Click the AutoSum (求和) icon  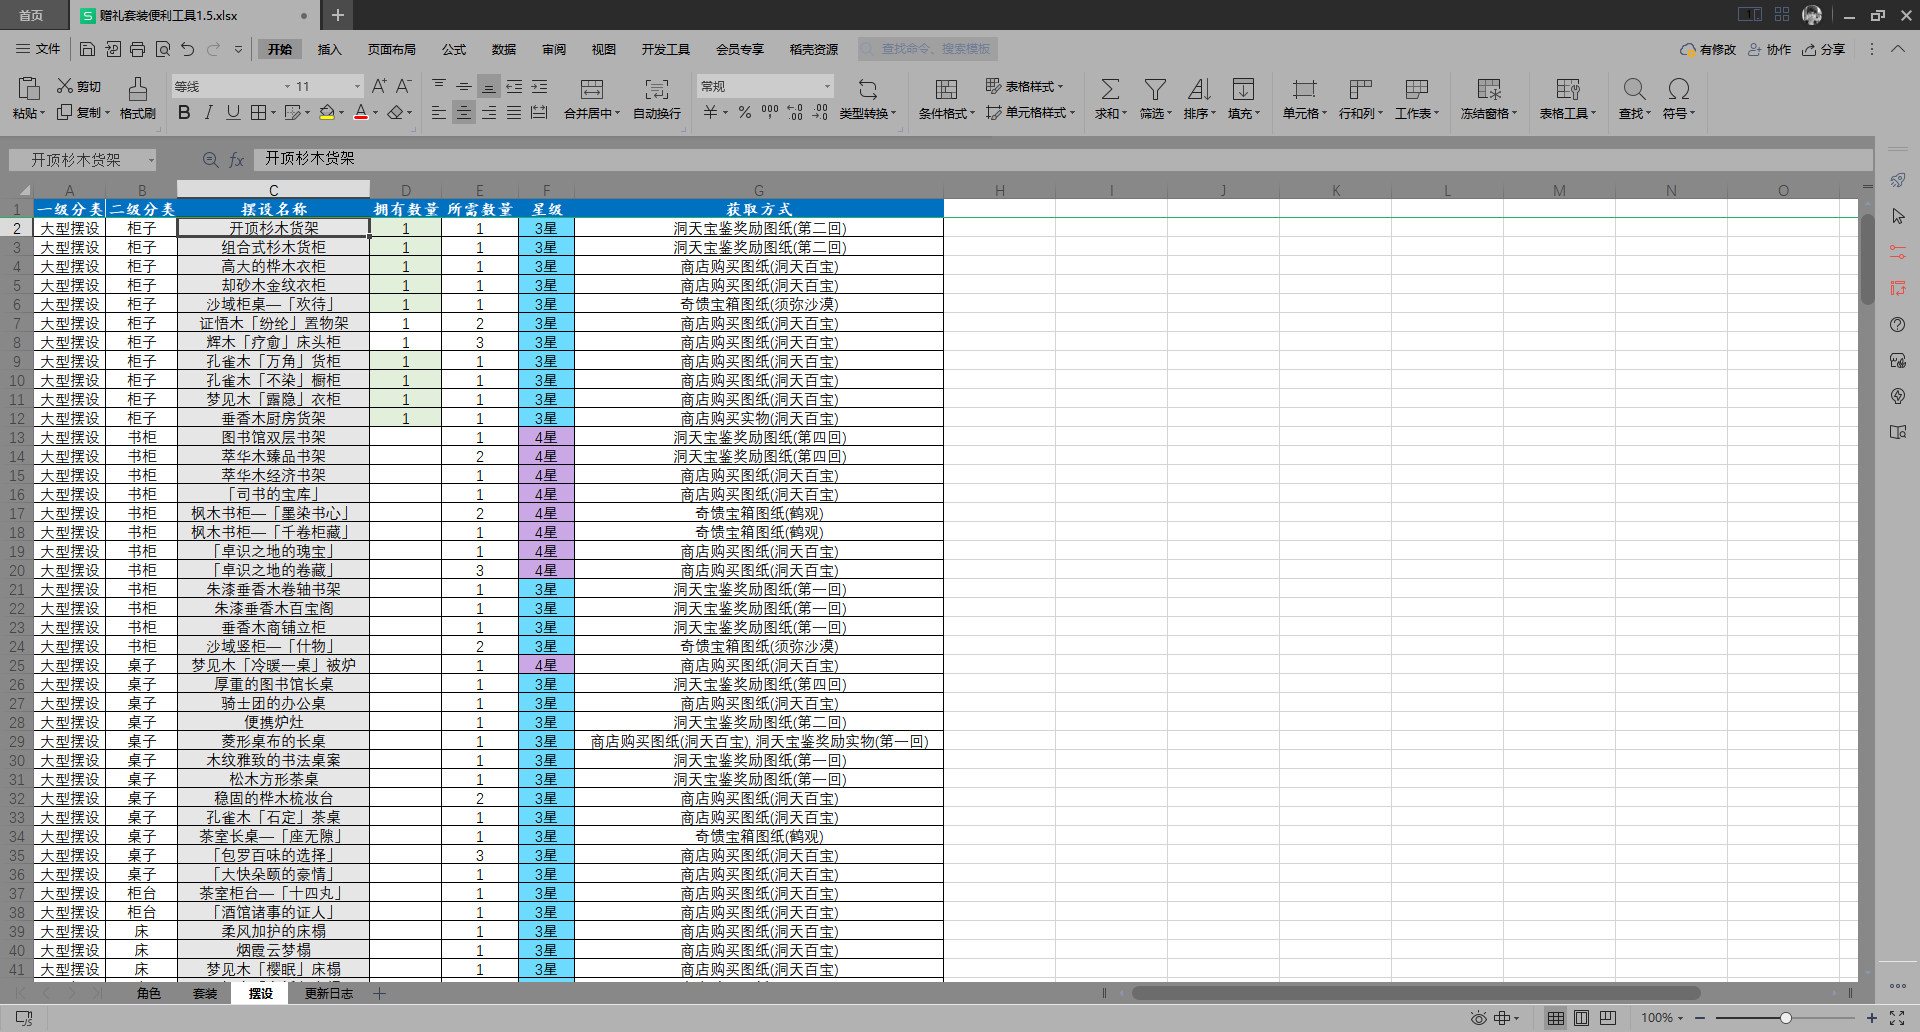click(1110, 89)
